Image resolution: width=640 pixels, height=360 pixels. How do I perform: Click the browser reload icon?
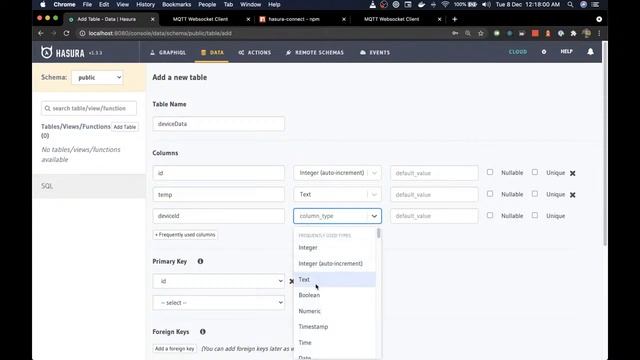[67, 33]
